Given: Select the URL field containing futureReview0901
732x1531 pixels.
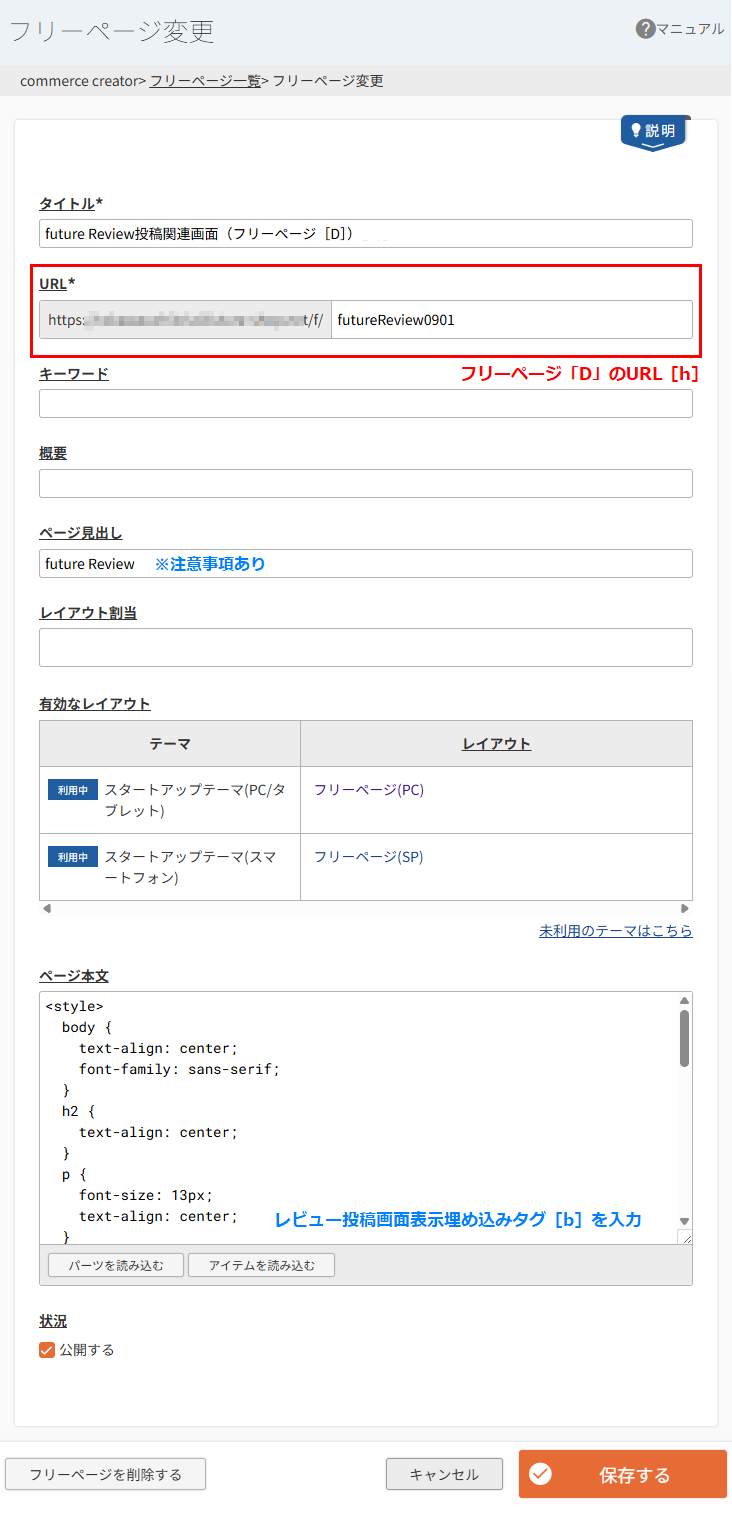Looking at the screenshot, I should [x=511, y=319].
